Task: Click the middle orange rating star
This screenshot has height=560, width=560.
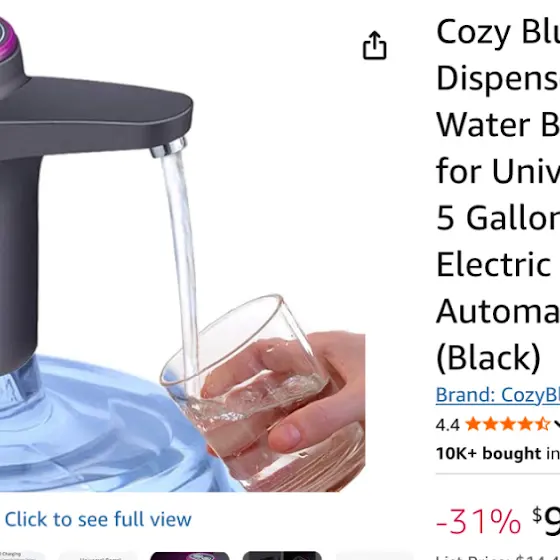Action: pos(508,424)
